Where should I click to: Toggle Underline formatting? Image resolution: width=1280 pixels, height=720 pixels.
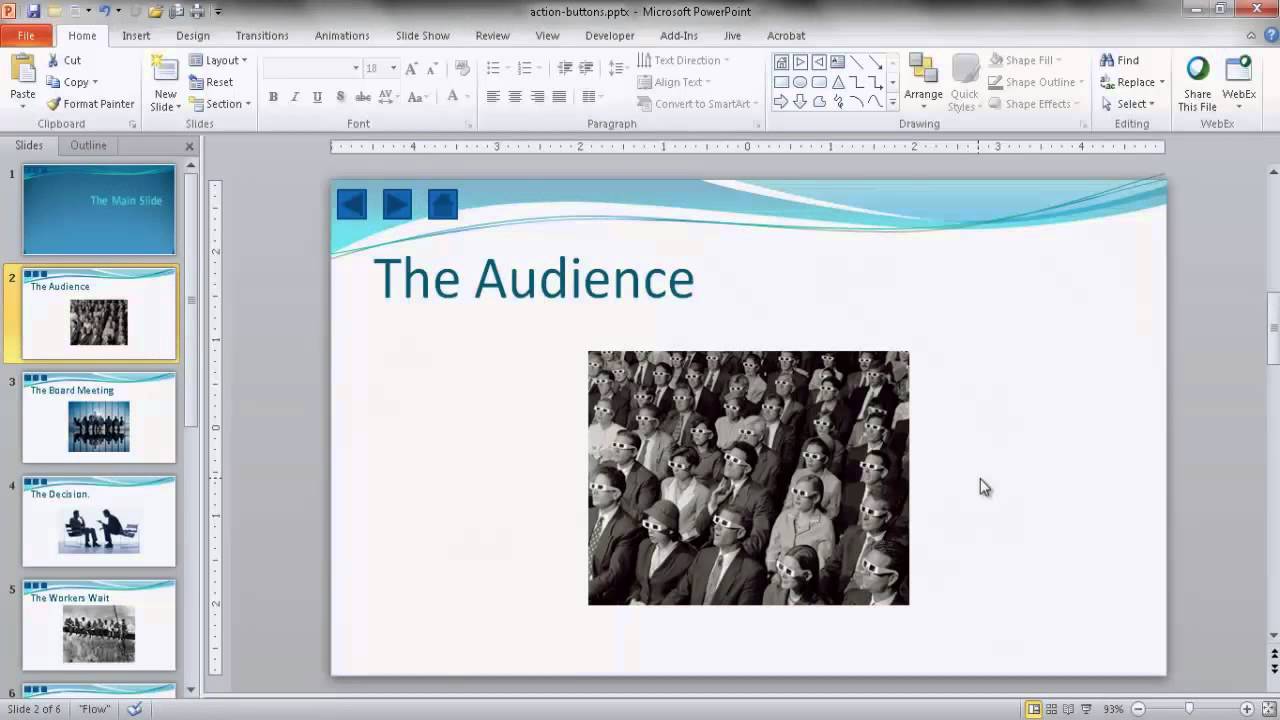317,97
